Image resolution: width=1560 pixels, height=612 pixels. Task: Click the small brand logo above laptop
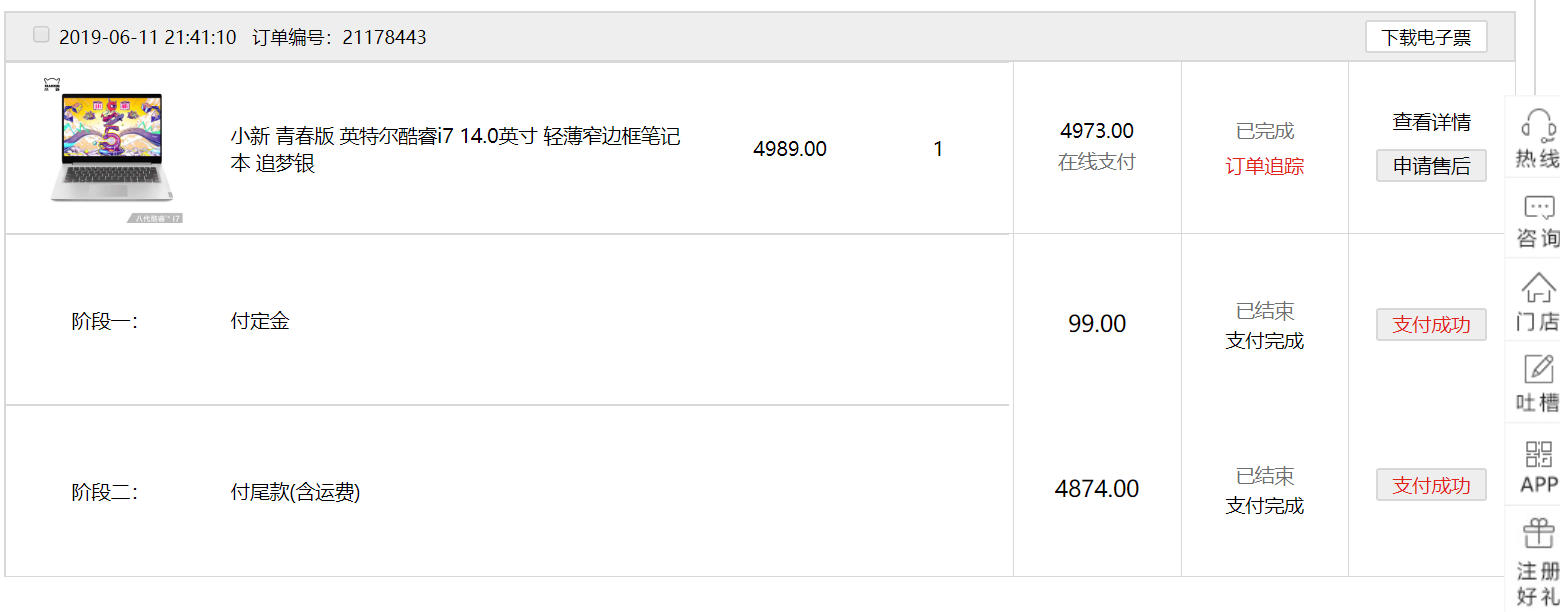point(52,85)
